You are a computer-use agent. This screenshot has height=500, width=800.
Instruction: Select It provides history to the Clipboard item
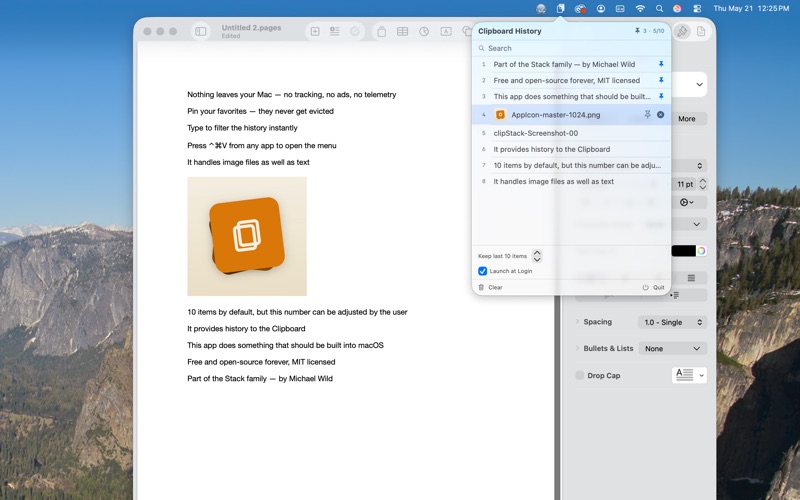[x=571, y=149]
